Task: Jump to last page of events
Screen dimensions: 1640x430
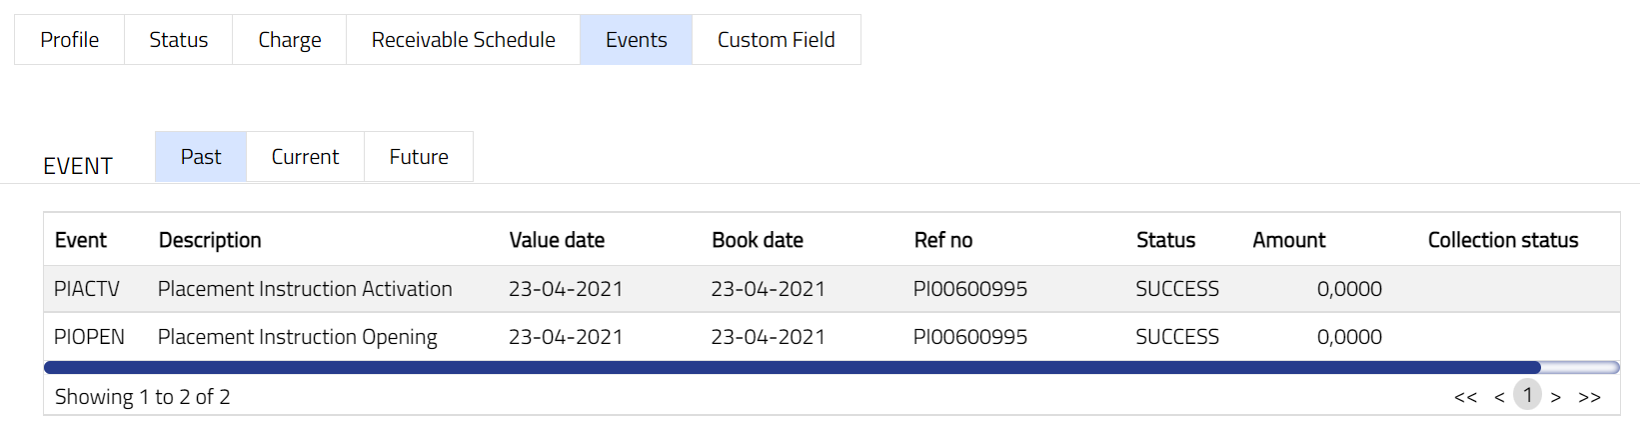Action: tap(1589, 397)
